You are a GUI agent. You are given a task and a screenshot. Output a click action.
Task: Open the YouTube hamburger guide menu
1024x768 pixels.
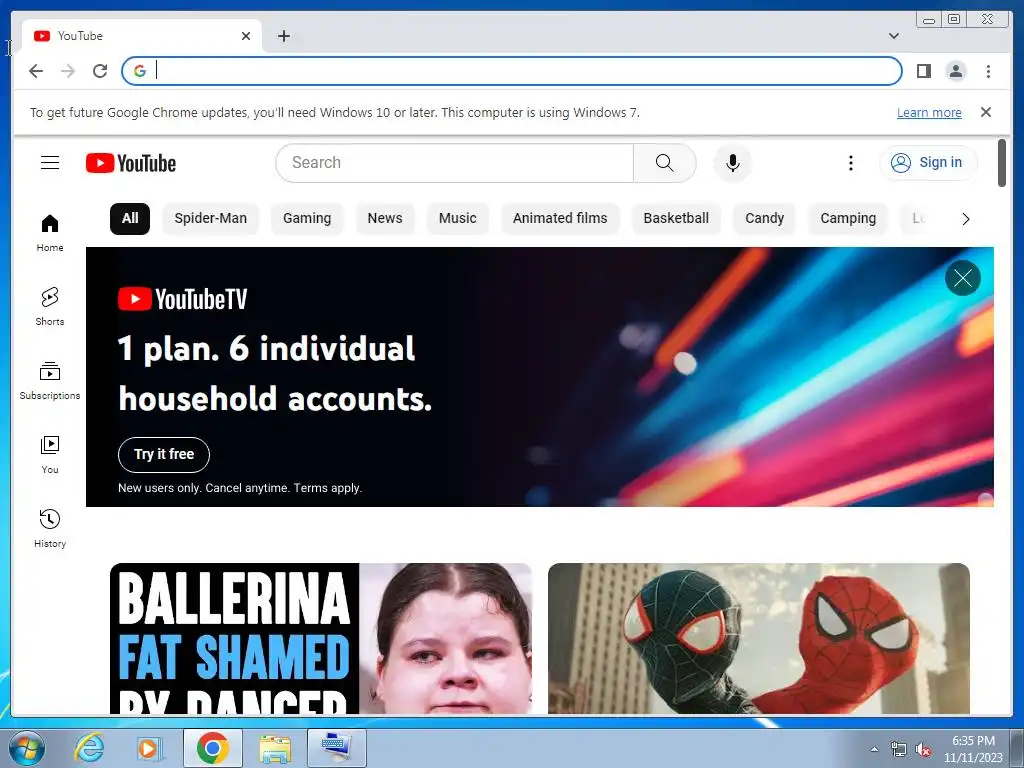pos(50,163)
